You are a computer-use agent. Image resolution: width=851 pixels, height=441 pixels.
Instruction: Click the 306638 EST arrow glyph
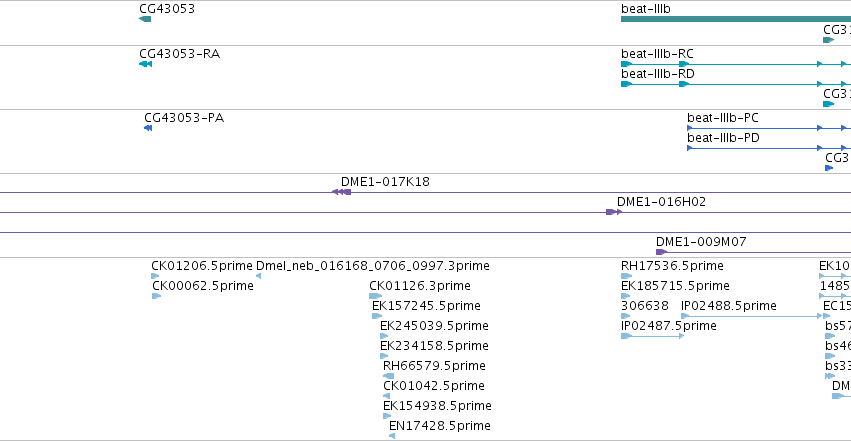(x=625, y=316)
